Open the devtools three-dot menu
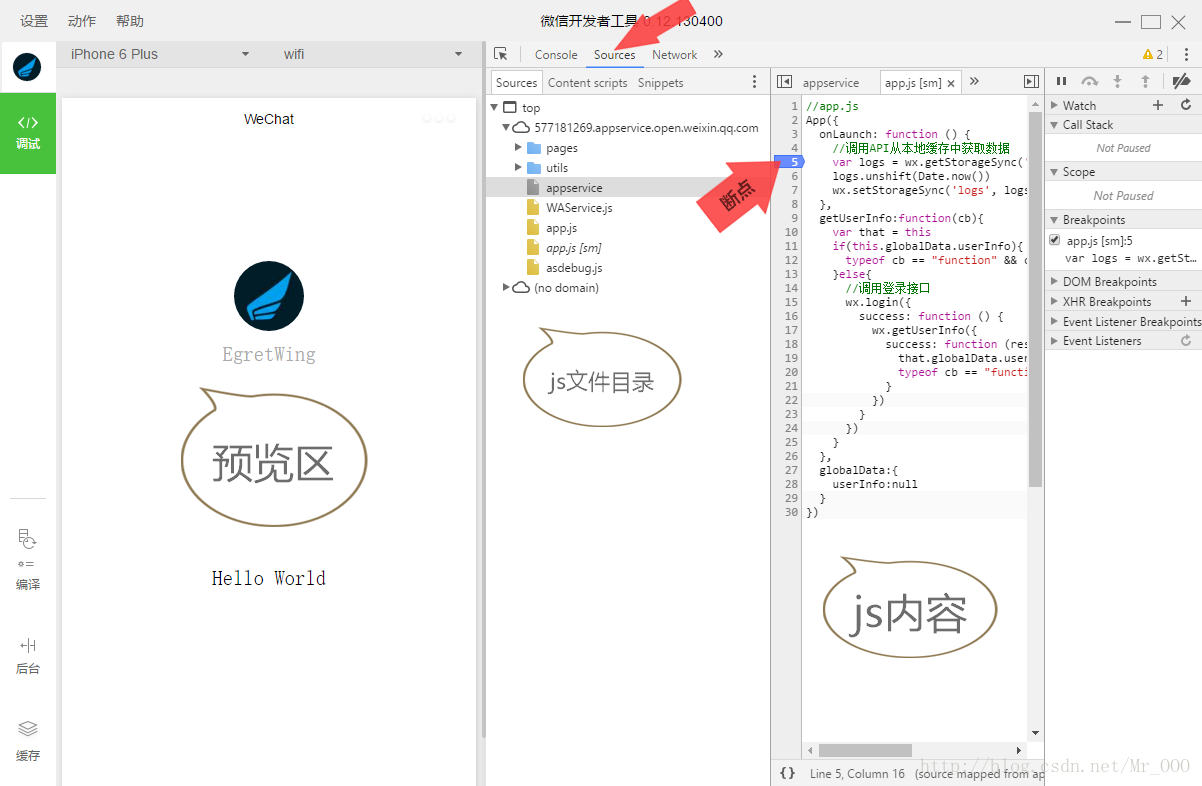1202x786 pixels. click(1186, 54)
